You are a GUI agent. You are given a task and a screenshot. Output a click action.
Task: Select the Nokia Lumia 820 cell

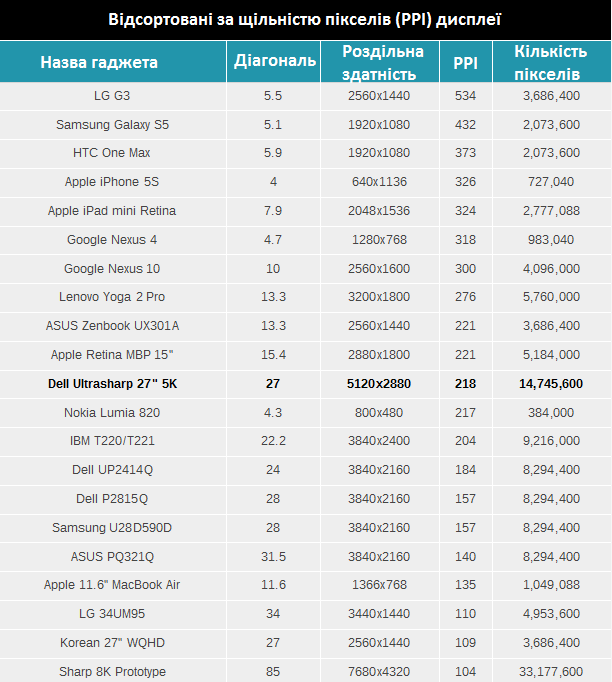click(x=112, y=412)
